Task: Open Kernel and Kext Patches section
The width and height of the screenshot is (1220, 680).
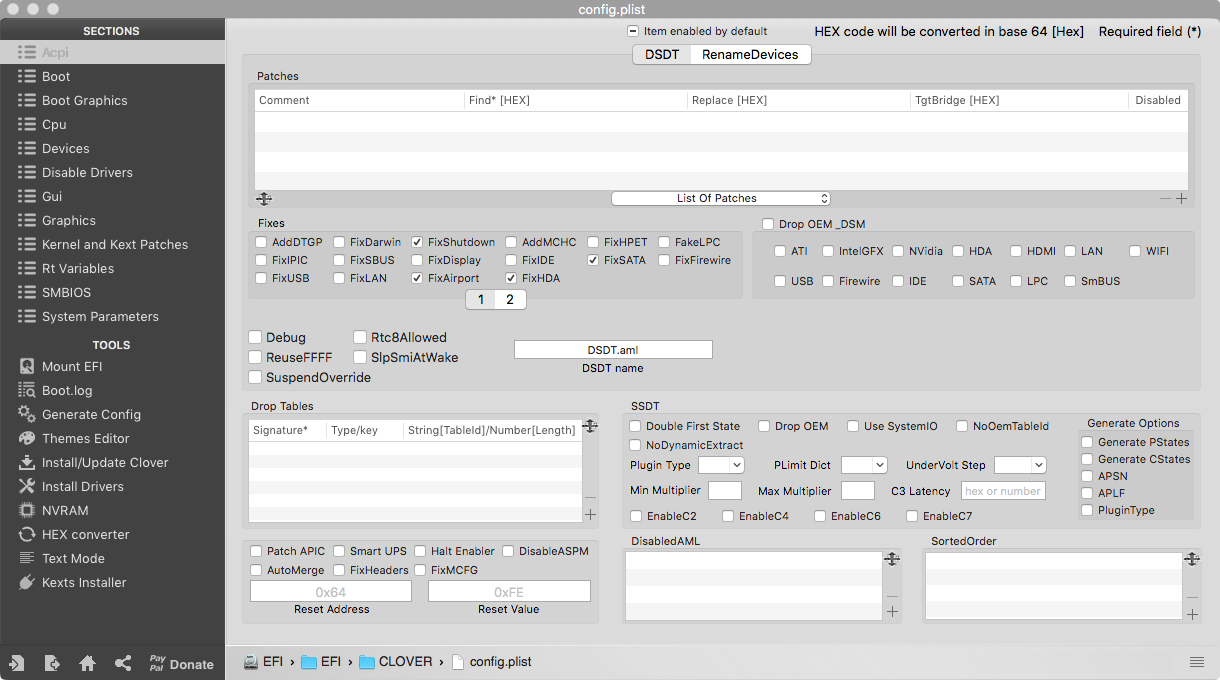Action: point(115,244)
